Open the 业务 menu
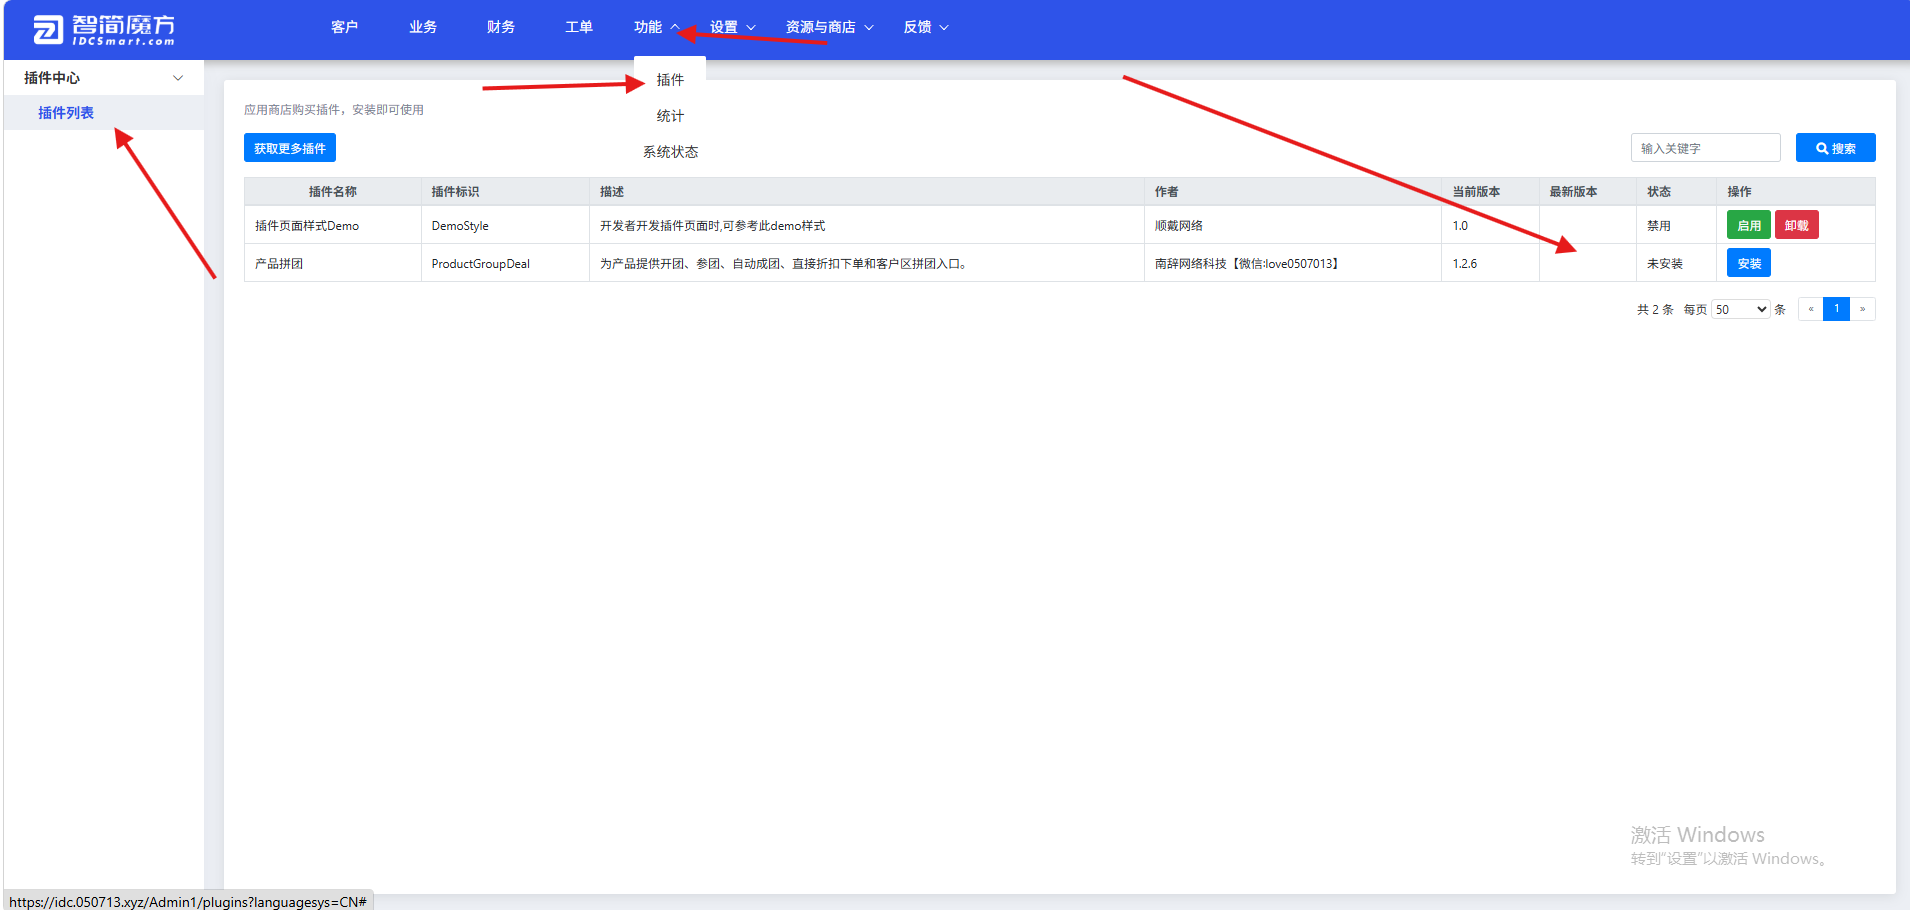1910x910 pixels. tap(422, 27)
